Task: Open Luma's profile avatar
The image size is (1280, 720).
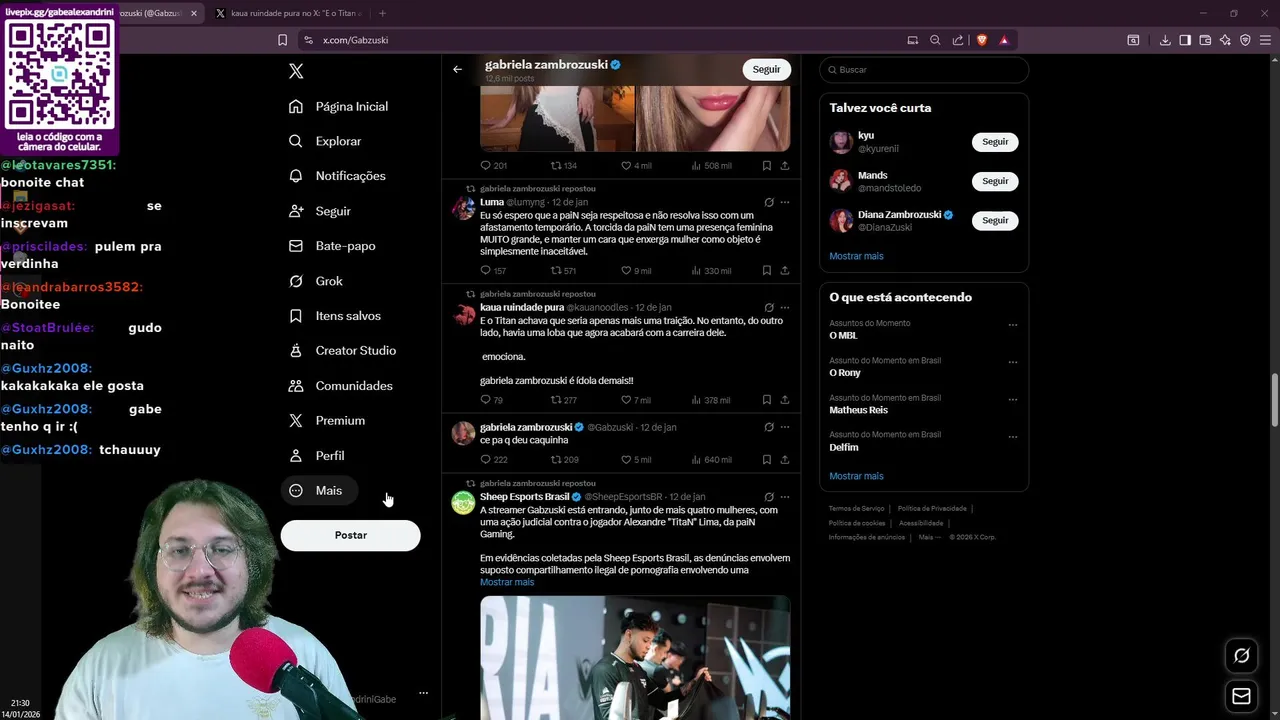Action: point(463,207)
